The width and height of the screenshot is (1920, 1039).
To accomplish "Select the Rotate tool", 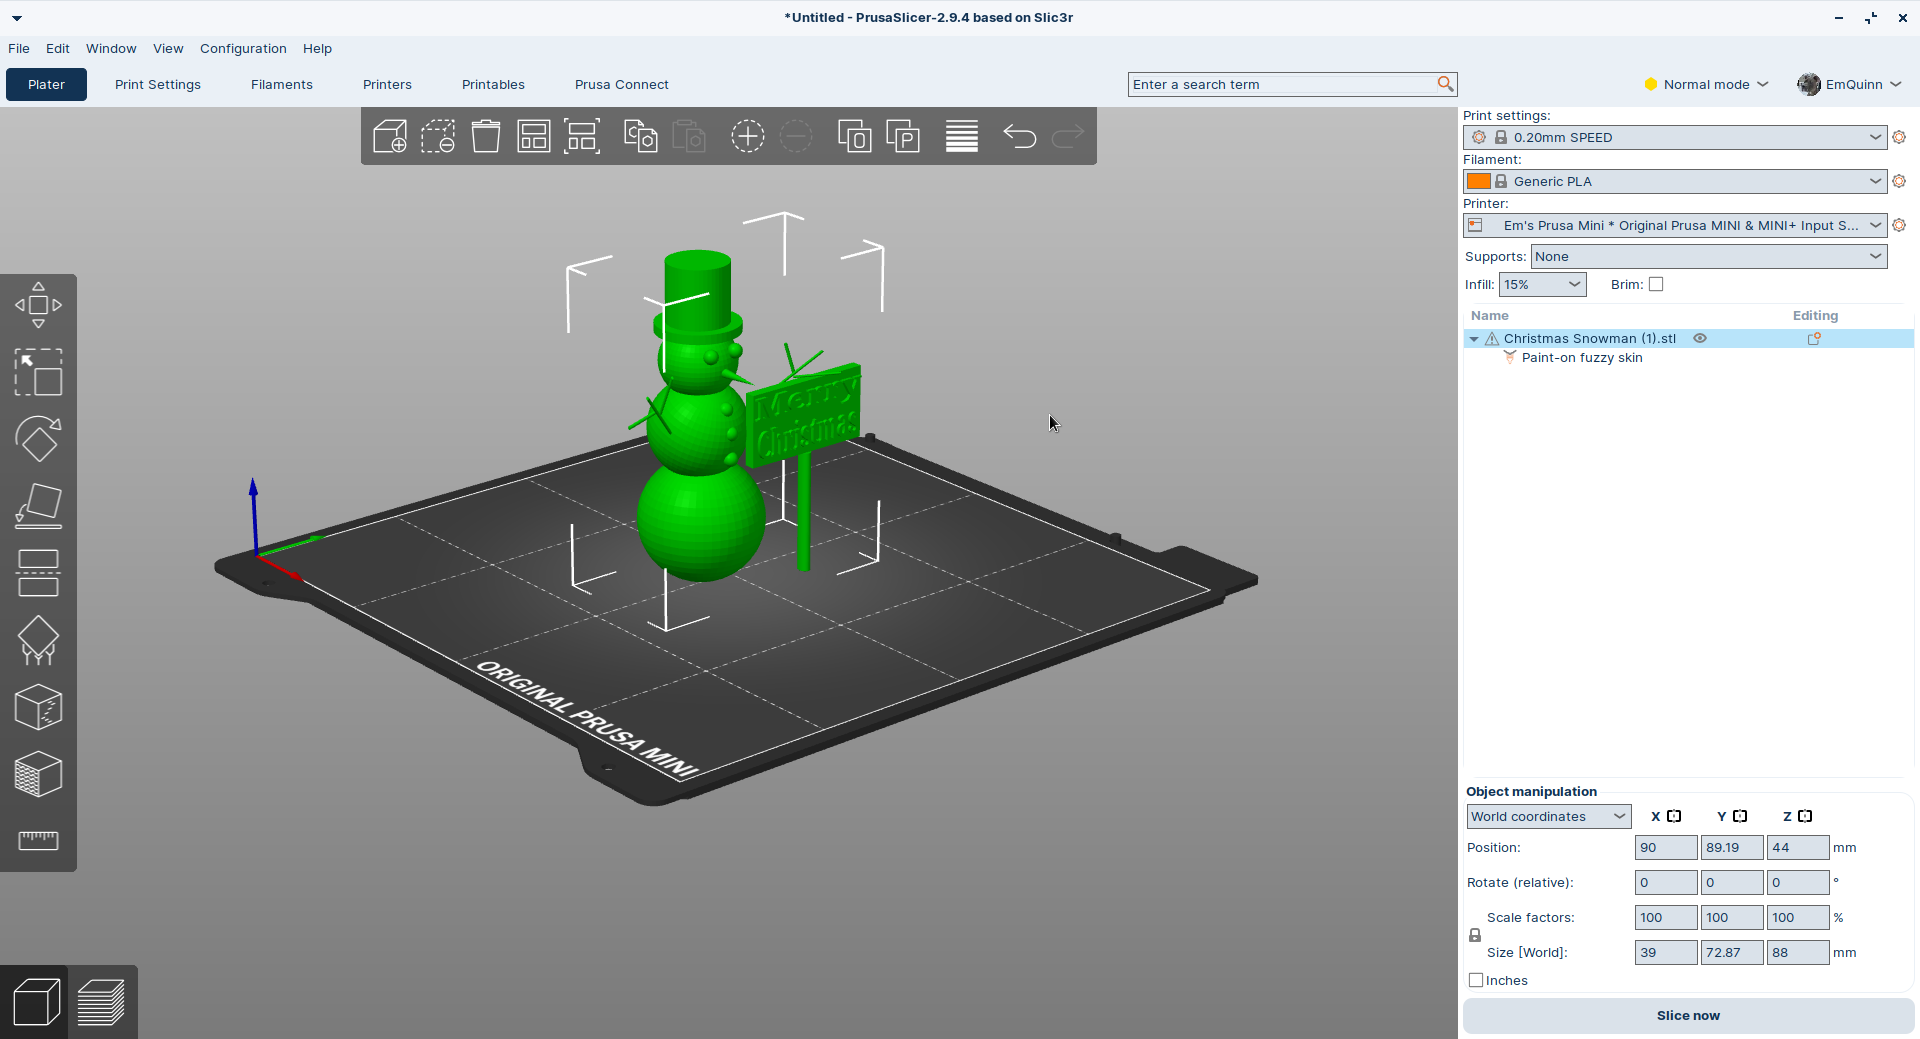I will click(38, 439).
